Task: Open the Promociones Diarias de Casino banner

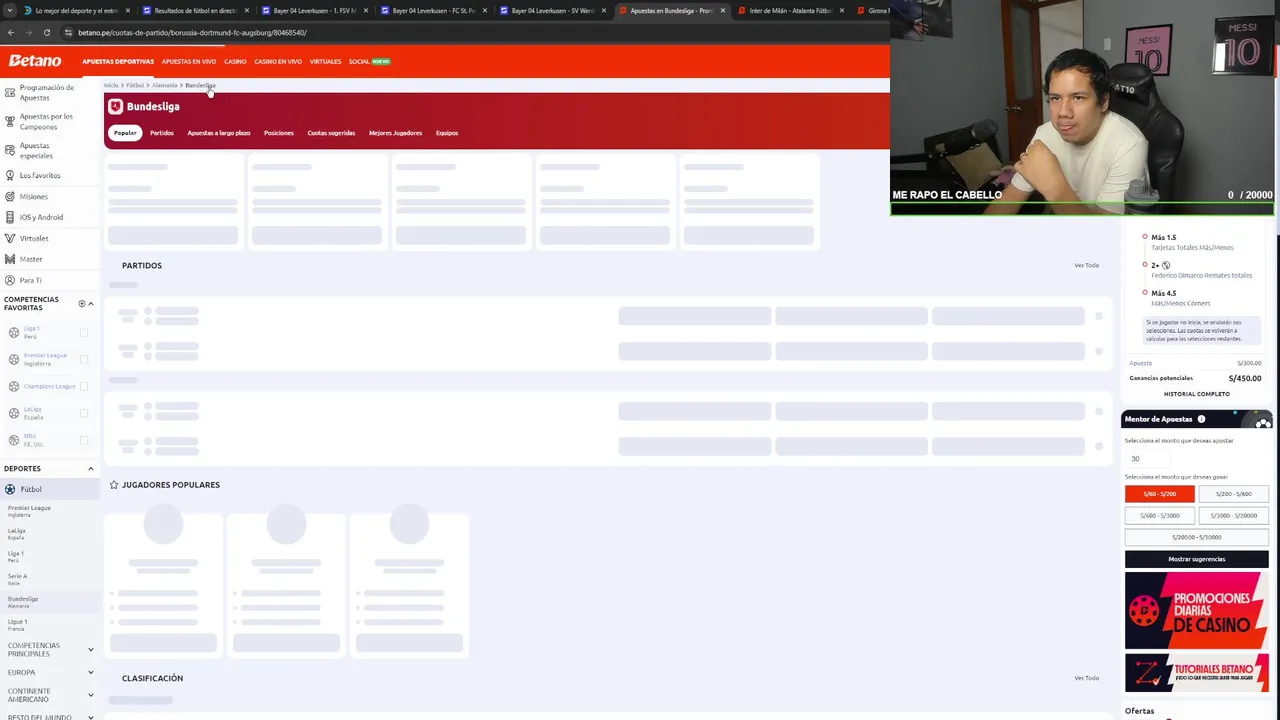Action: [1196, 611]
